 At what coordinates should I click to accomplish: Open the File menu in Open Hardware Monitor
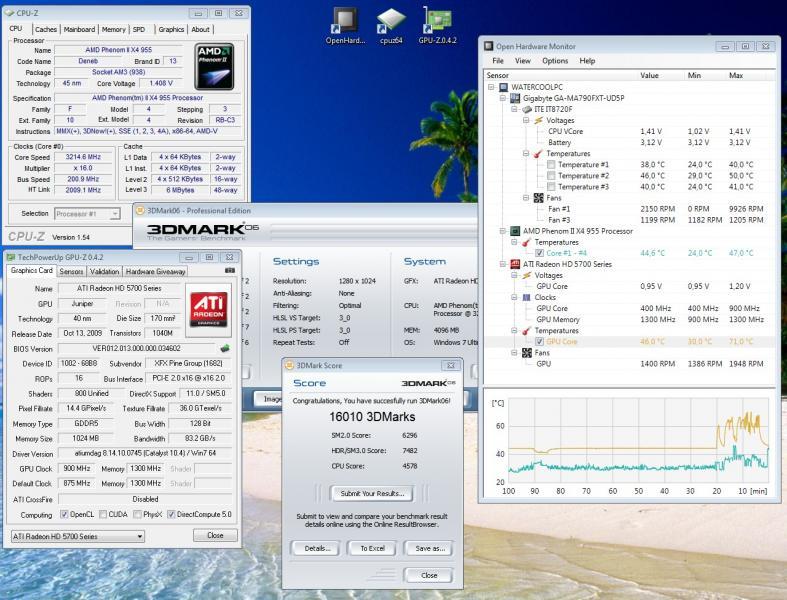[x=498, y=61]
